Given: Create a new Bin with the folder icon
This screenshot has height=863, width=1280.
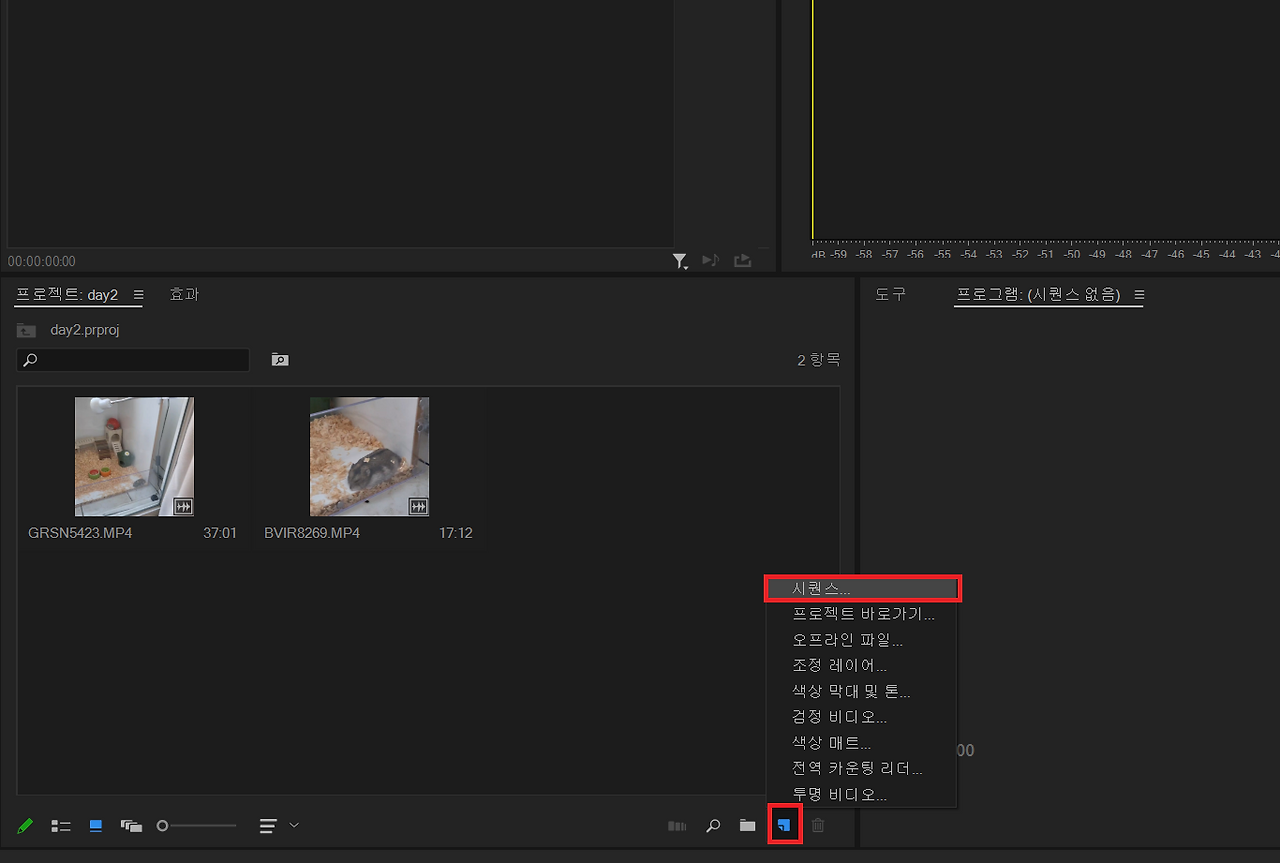Looking at the screenshot, I should 747,825.
